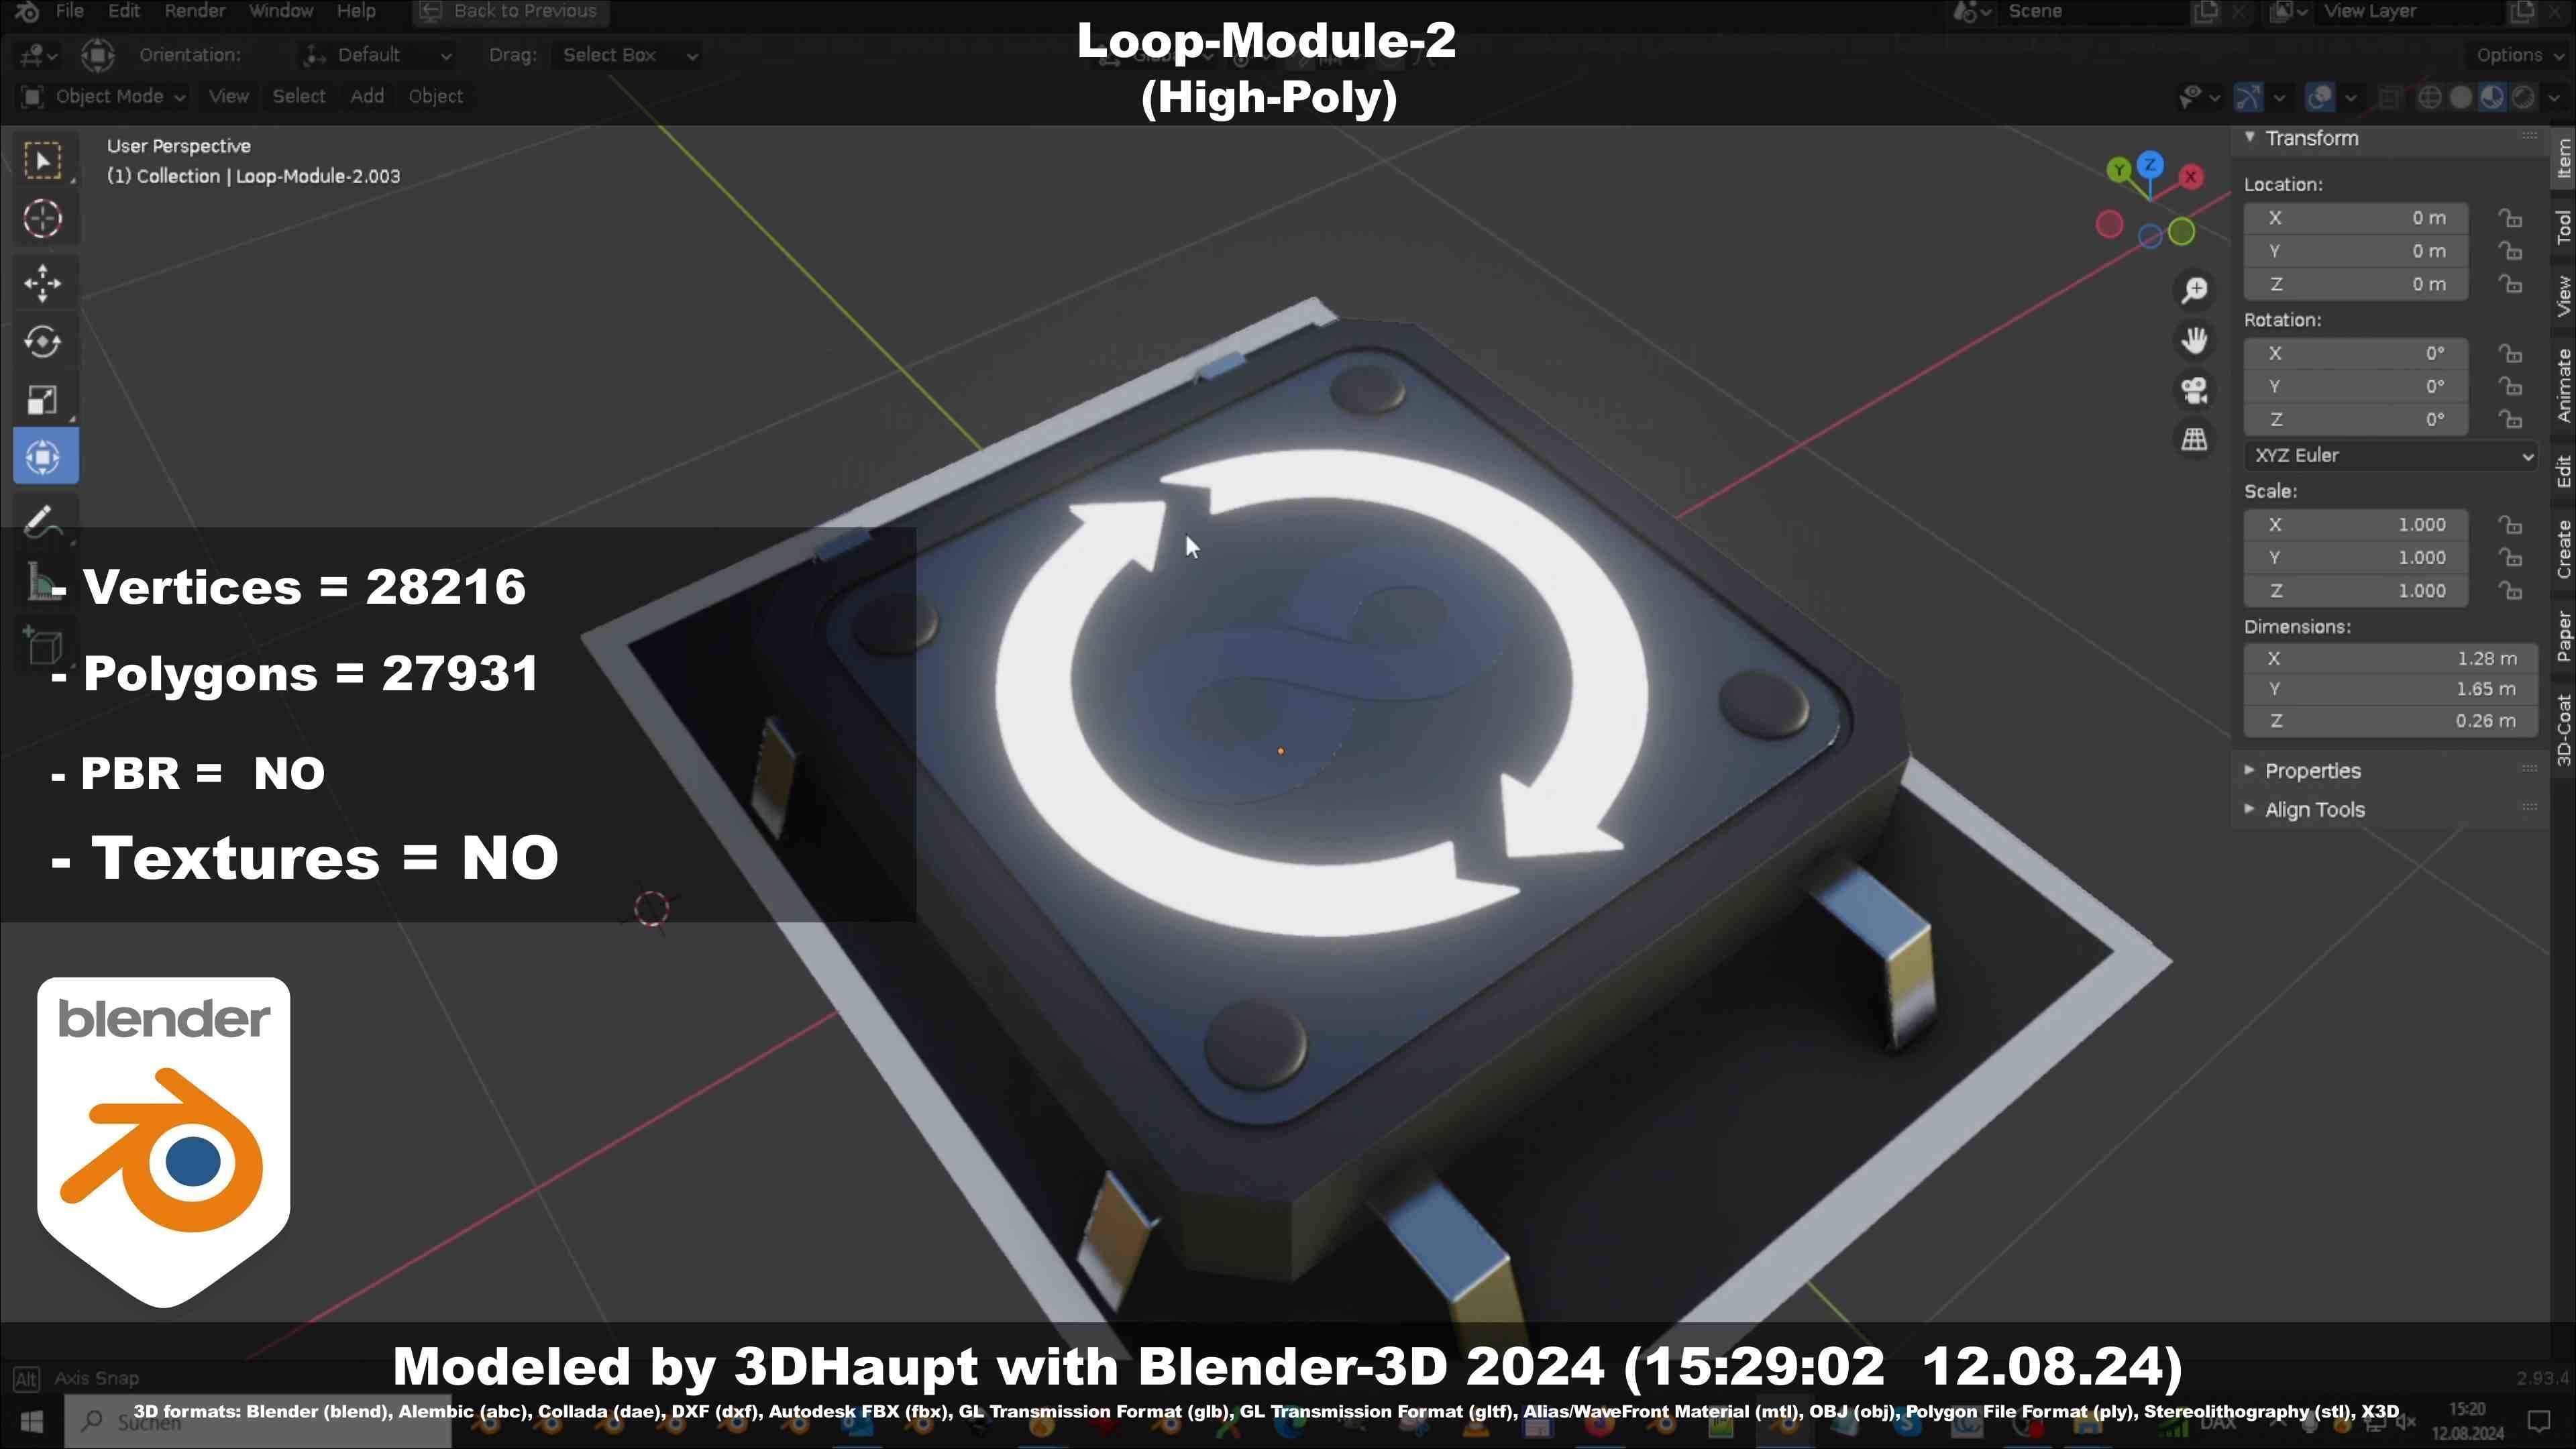Screen dimensions: 2576x1449
Task: Click the delete scene X icon
Action: pos(2239,11)
